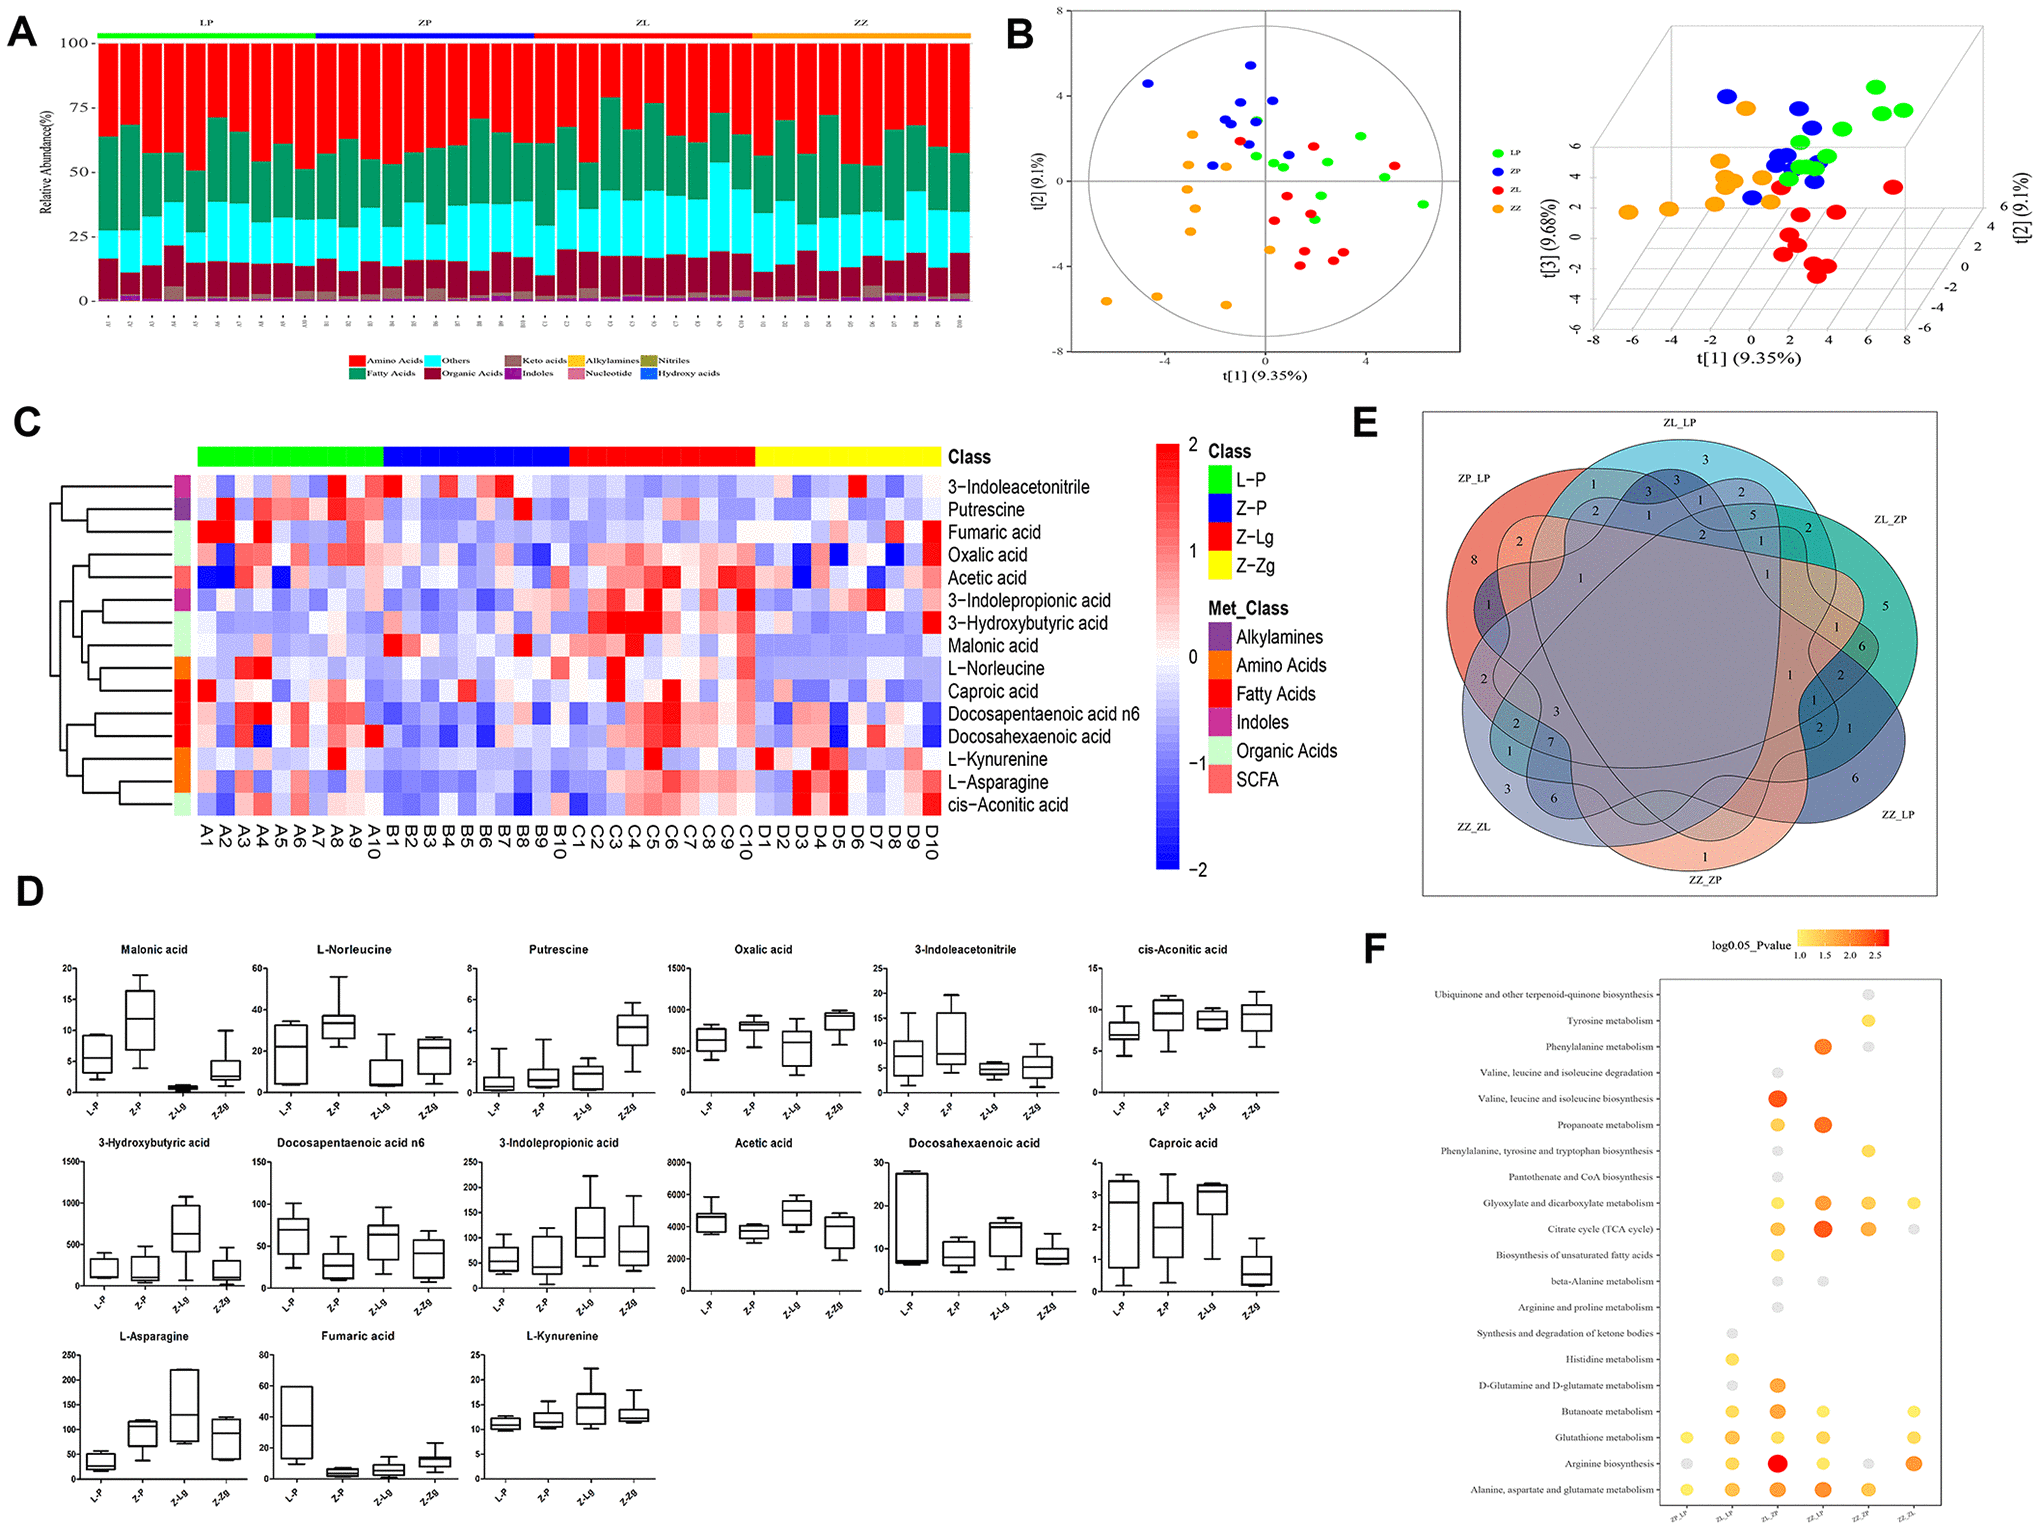Click heatmap row label cis-Aconitic acid
Viewport: 2040px width, 1530px height.
[x=1007, y=805]
